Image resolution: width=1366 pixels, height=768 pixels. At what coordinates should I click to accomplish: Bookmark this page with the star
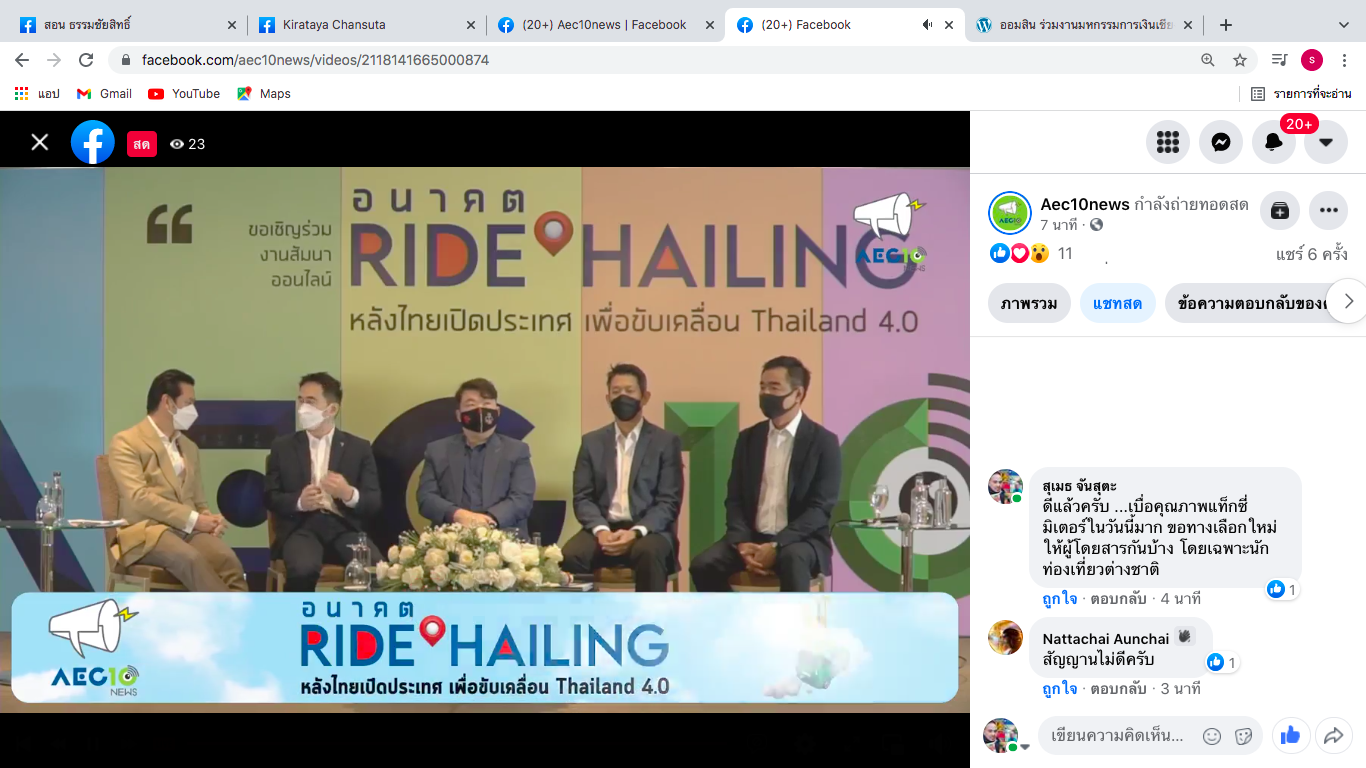[x=1240, y=60]
